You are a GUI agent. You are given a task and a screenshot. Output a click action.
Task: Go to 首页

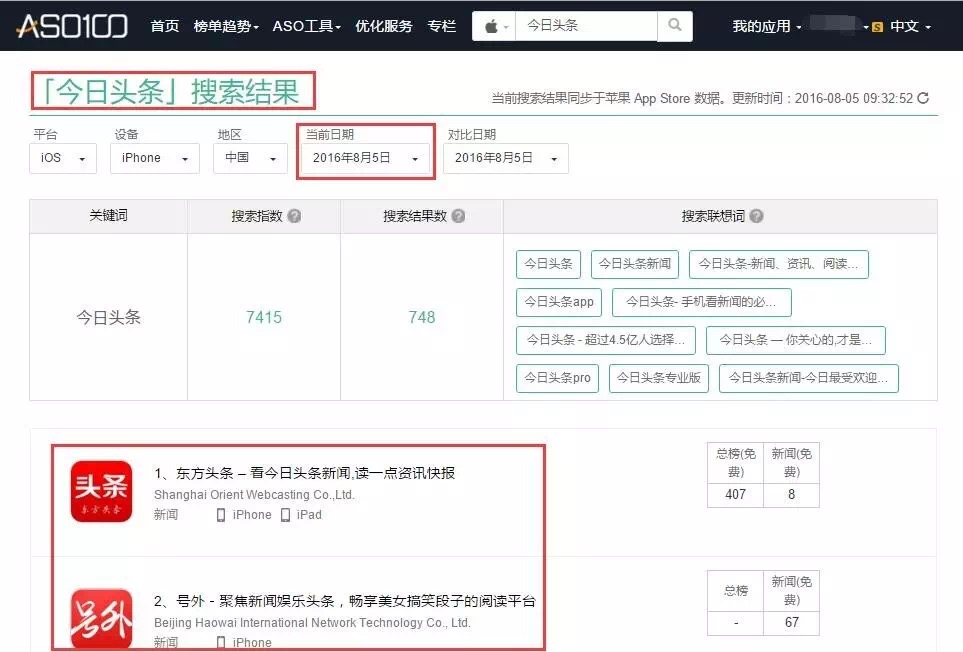165,26
